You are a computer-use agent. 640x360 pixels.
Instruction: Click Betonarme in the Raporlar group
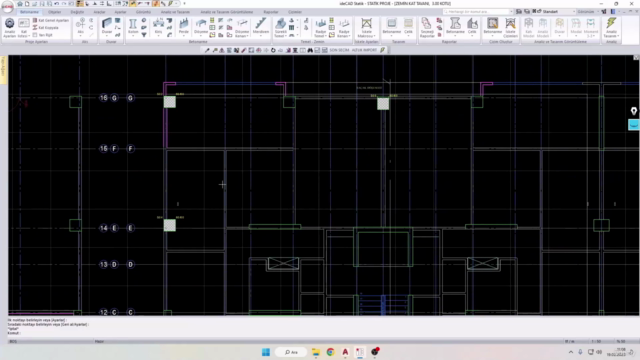(455, 26)
